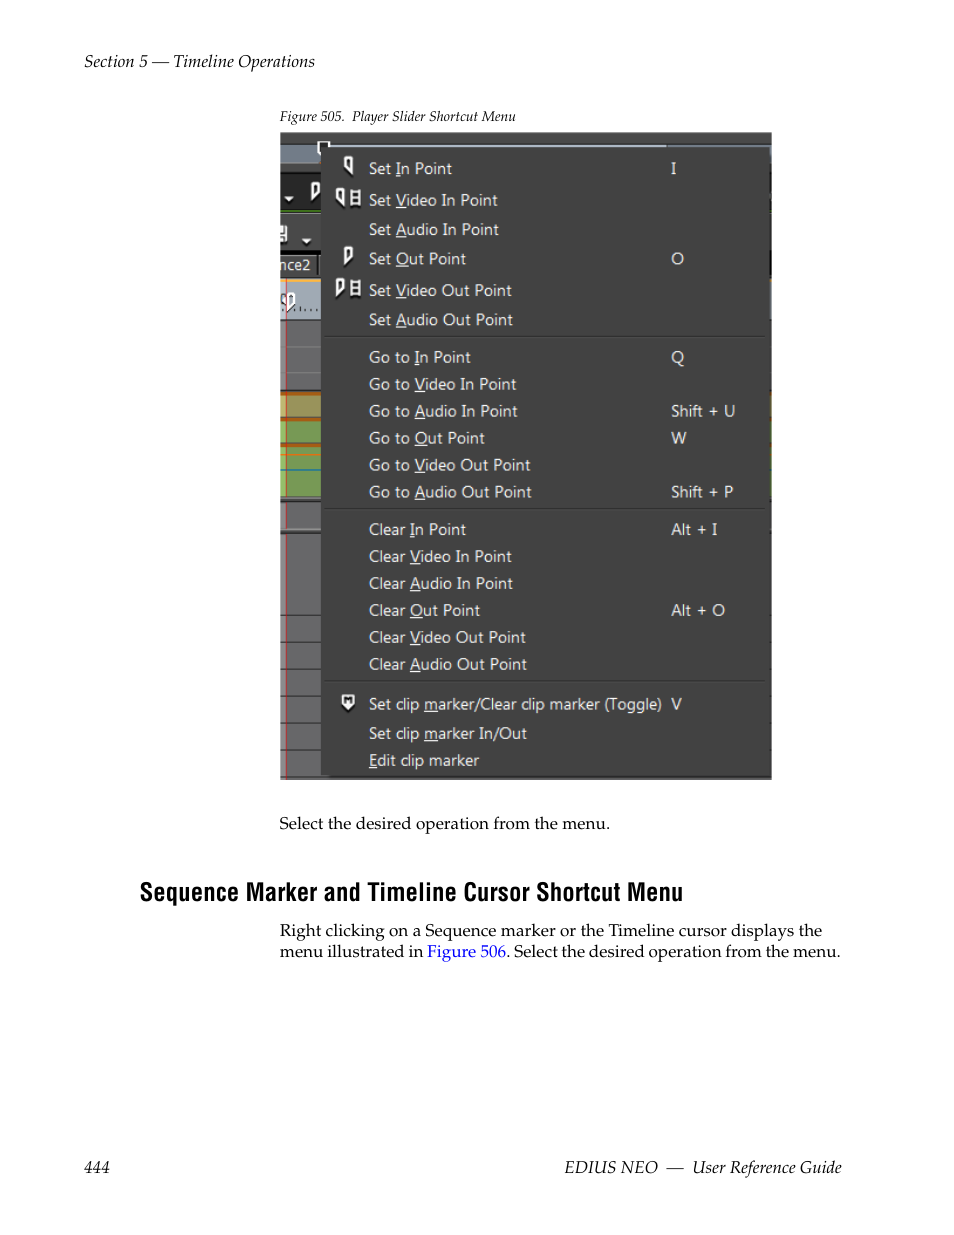The height and width of the screenshot is (1235, 954).
Task: Choose Go to Out Point
Action: pos(426,438)
